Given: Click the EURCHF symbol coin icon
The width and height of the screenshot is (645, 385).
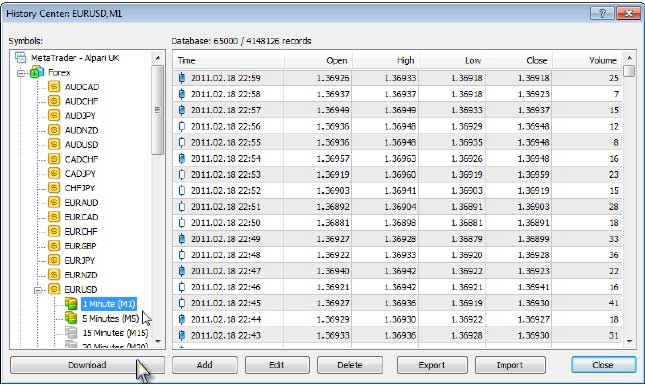Looking at the screenshot, I should [x=54, y=231].
